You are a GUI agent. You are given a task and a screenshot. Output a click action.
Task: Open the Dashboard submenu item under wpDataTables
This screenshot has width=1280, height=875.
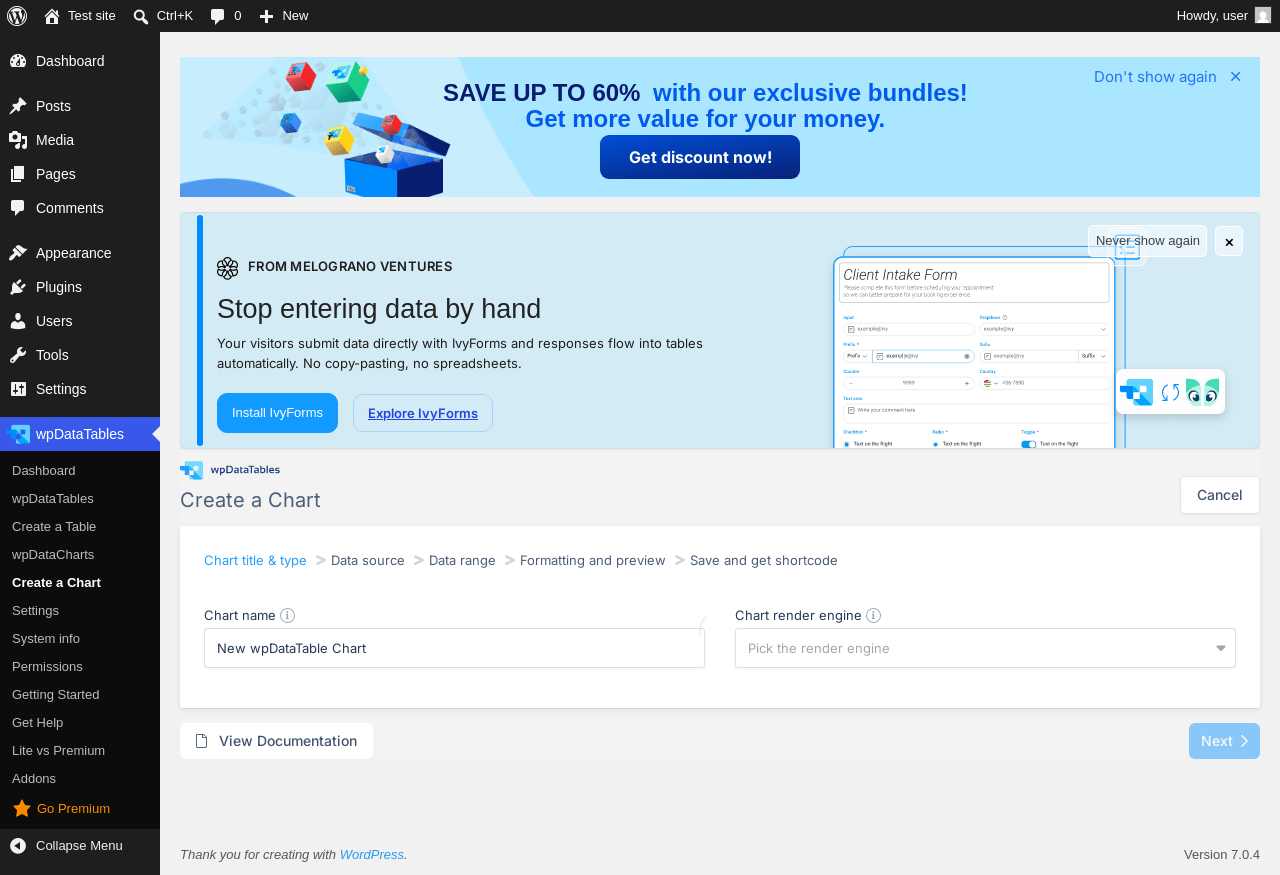(x=44, y=470)
